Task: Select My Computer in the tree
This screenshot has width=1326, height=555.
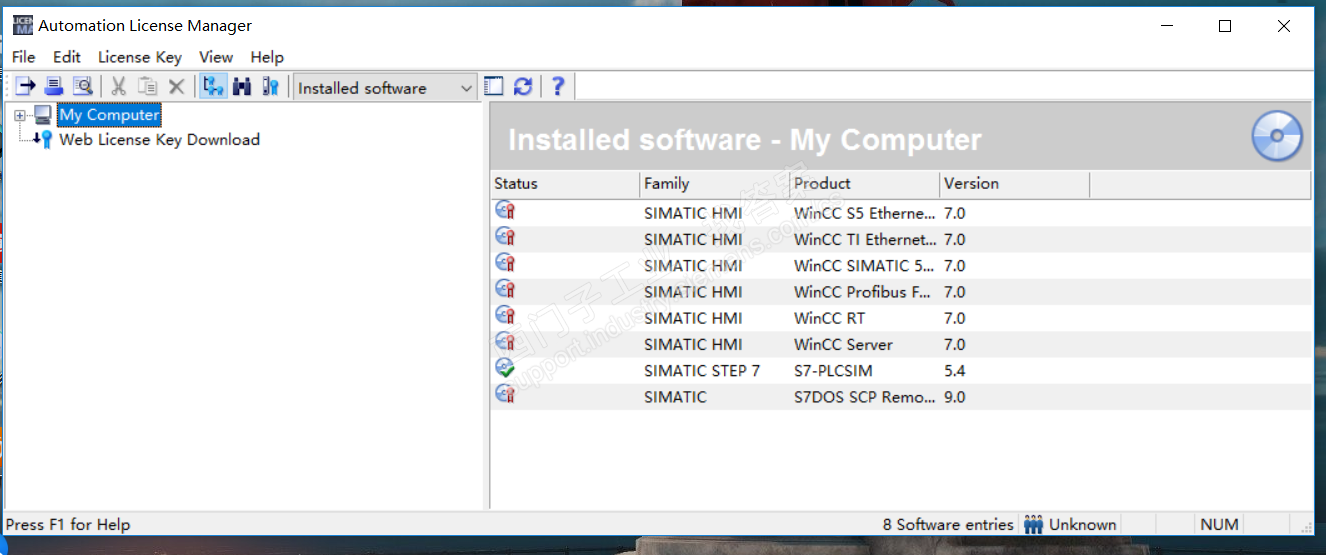Action: (x=109, y=115)
